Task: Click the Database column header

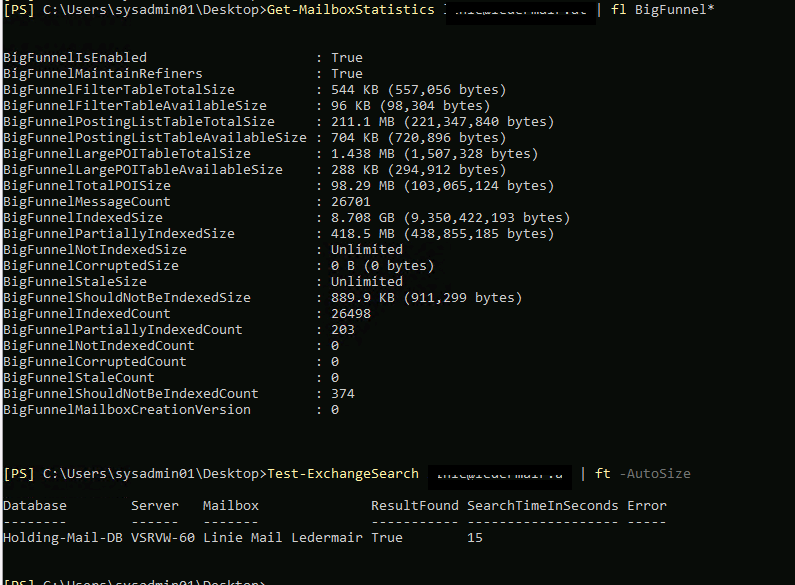Action: click(35, 505)
